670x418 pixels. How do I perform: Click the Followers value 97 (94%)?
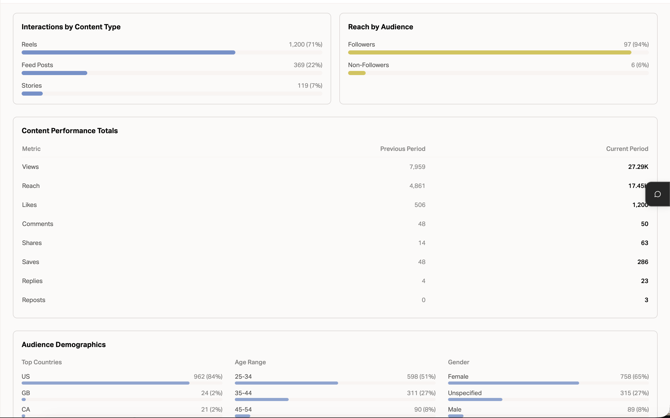click(x=636, y=44)
